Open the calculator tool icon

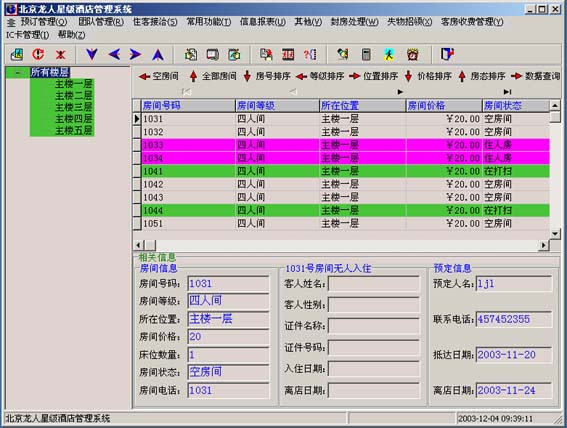[x=366, y=55]
